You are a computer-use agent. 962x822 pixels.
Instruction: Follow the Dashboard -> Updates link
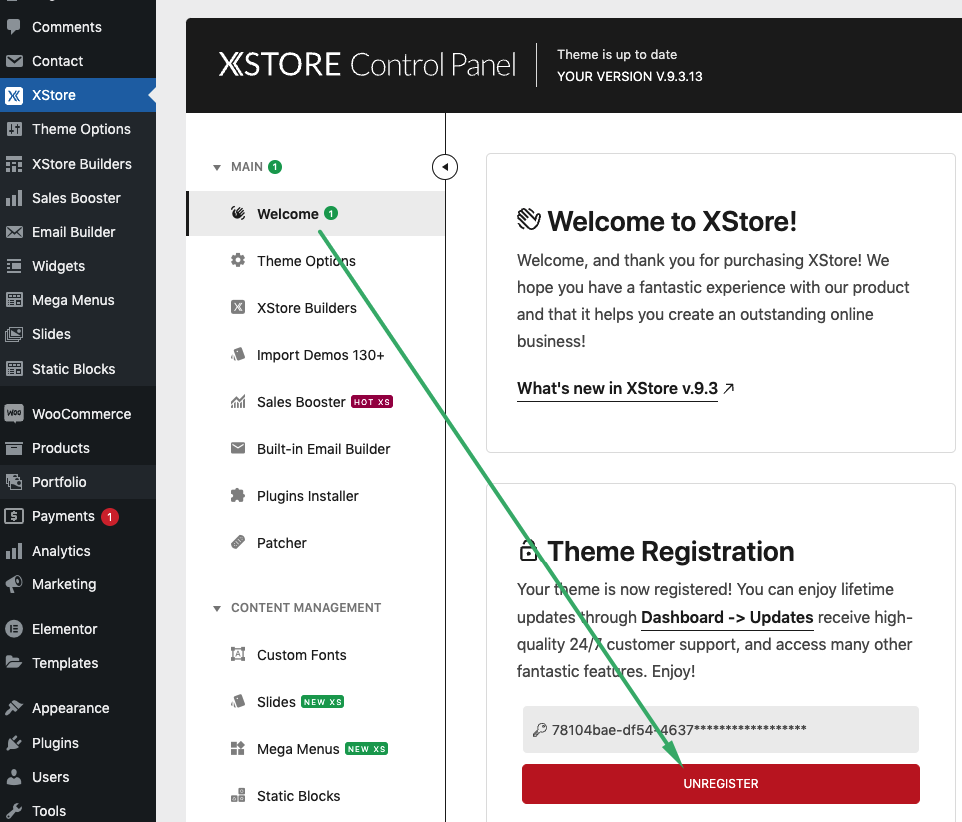tap(727, 617)
